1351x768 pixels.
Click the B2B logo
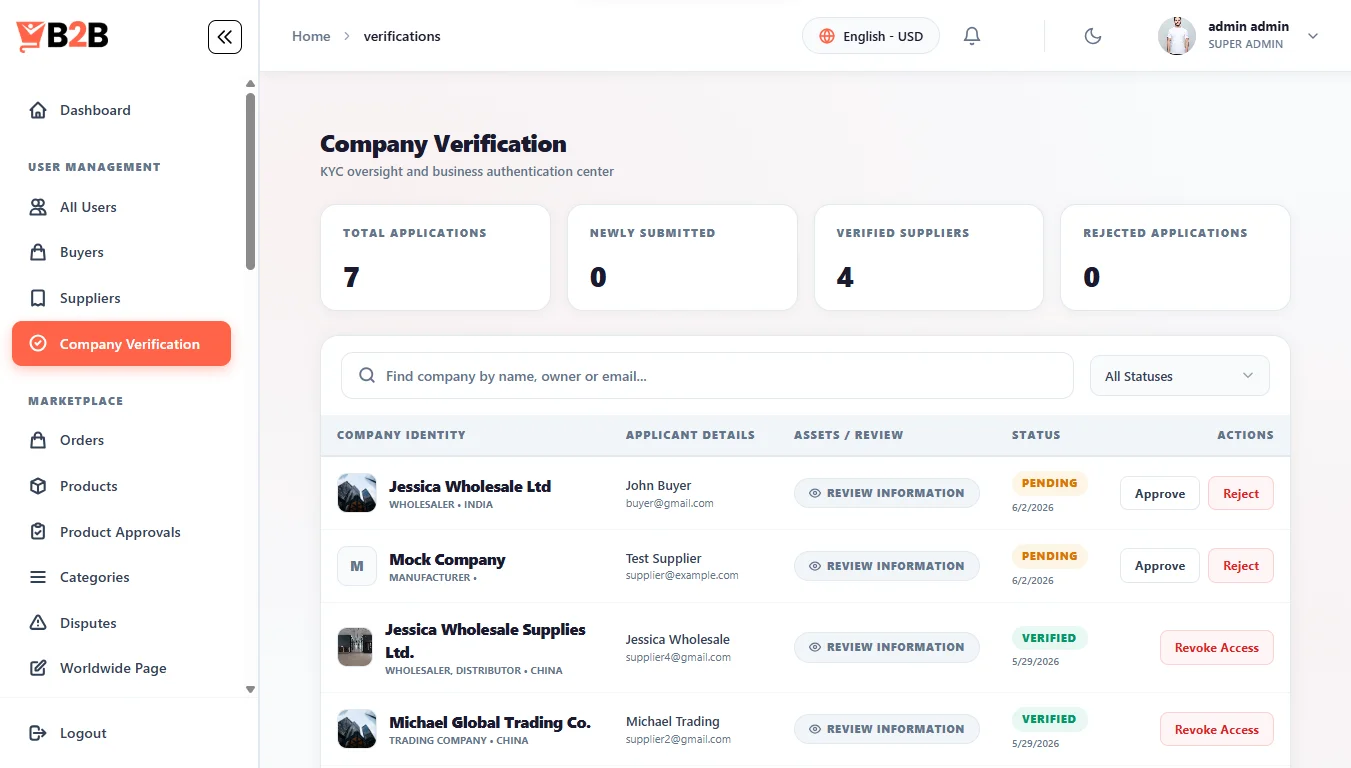click(62, 36)
